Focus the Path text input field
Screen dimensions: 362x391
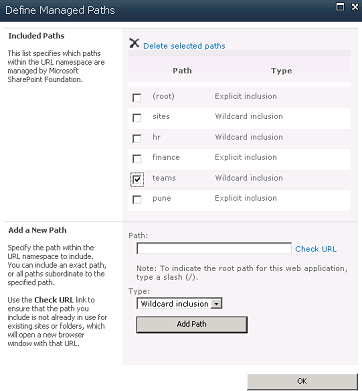pyautogui.click(x=214, y=249)
